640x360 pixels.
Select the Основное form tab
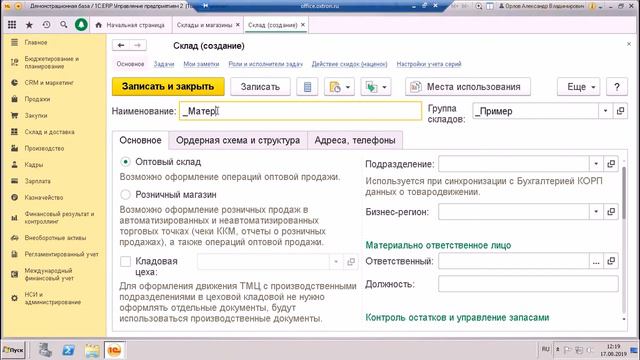coord(140,140)
